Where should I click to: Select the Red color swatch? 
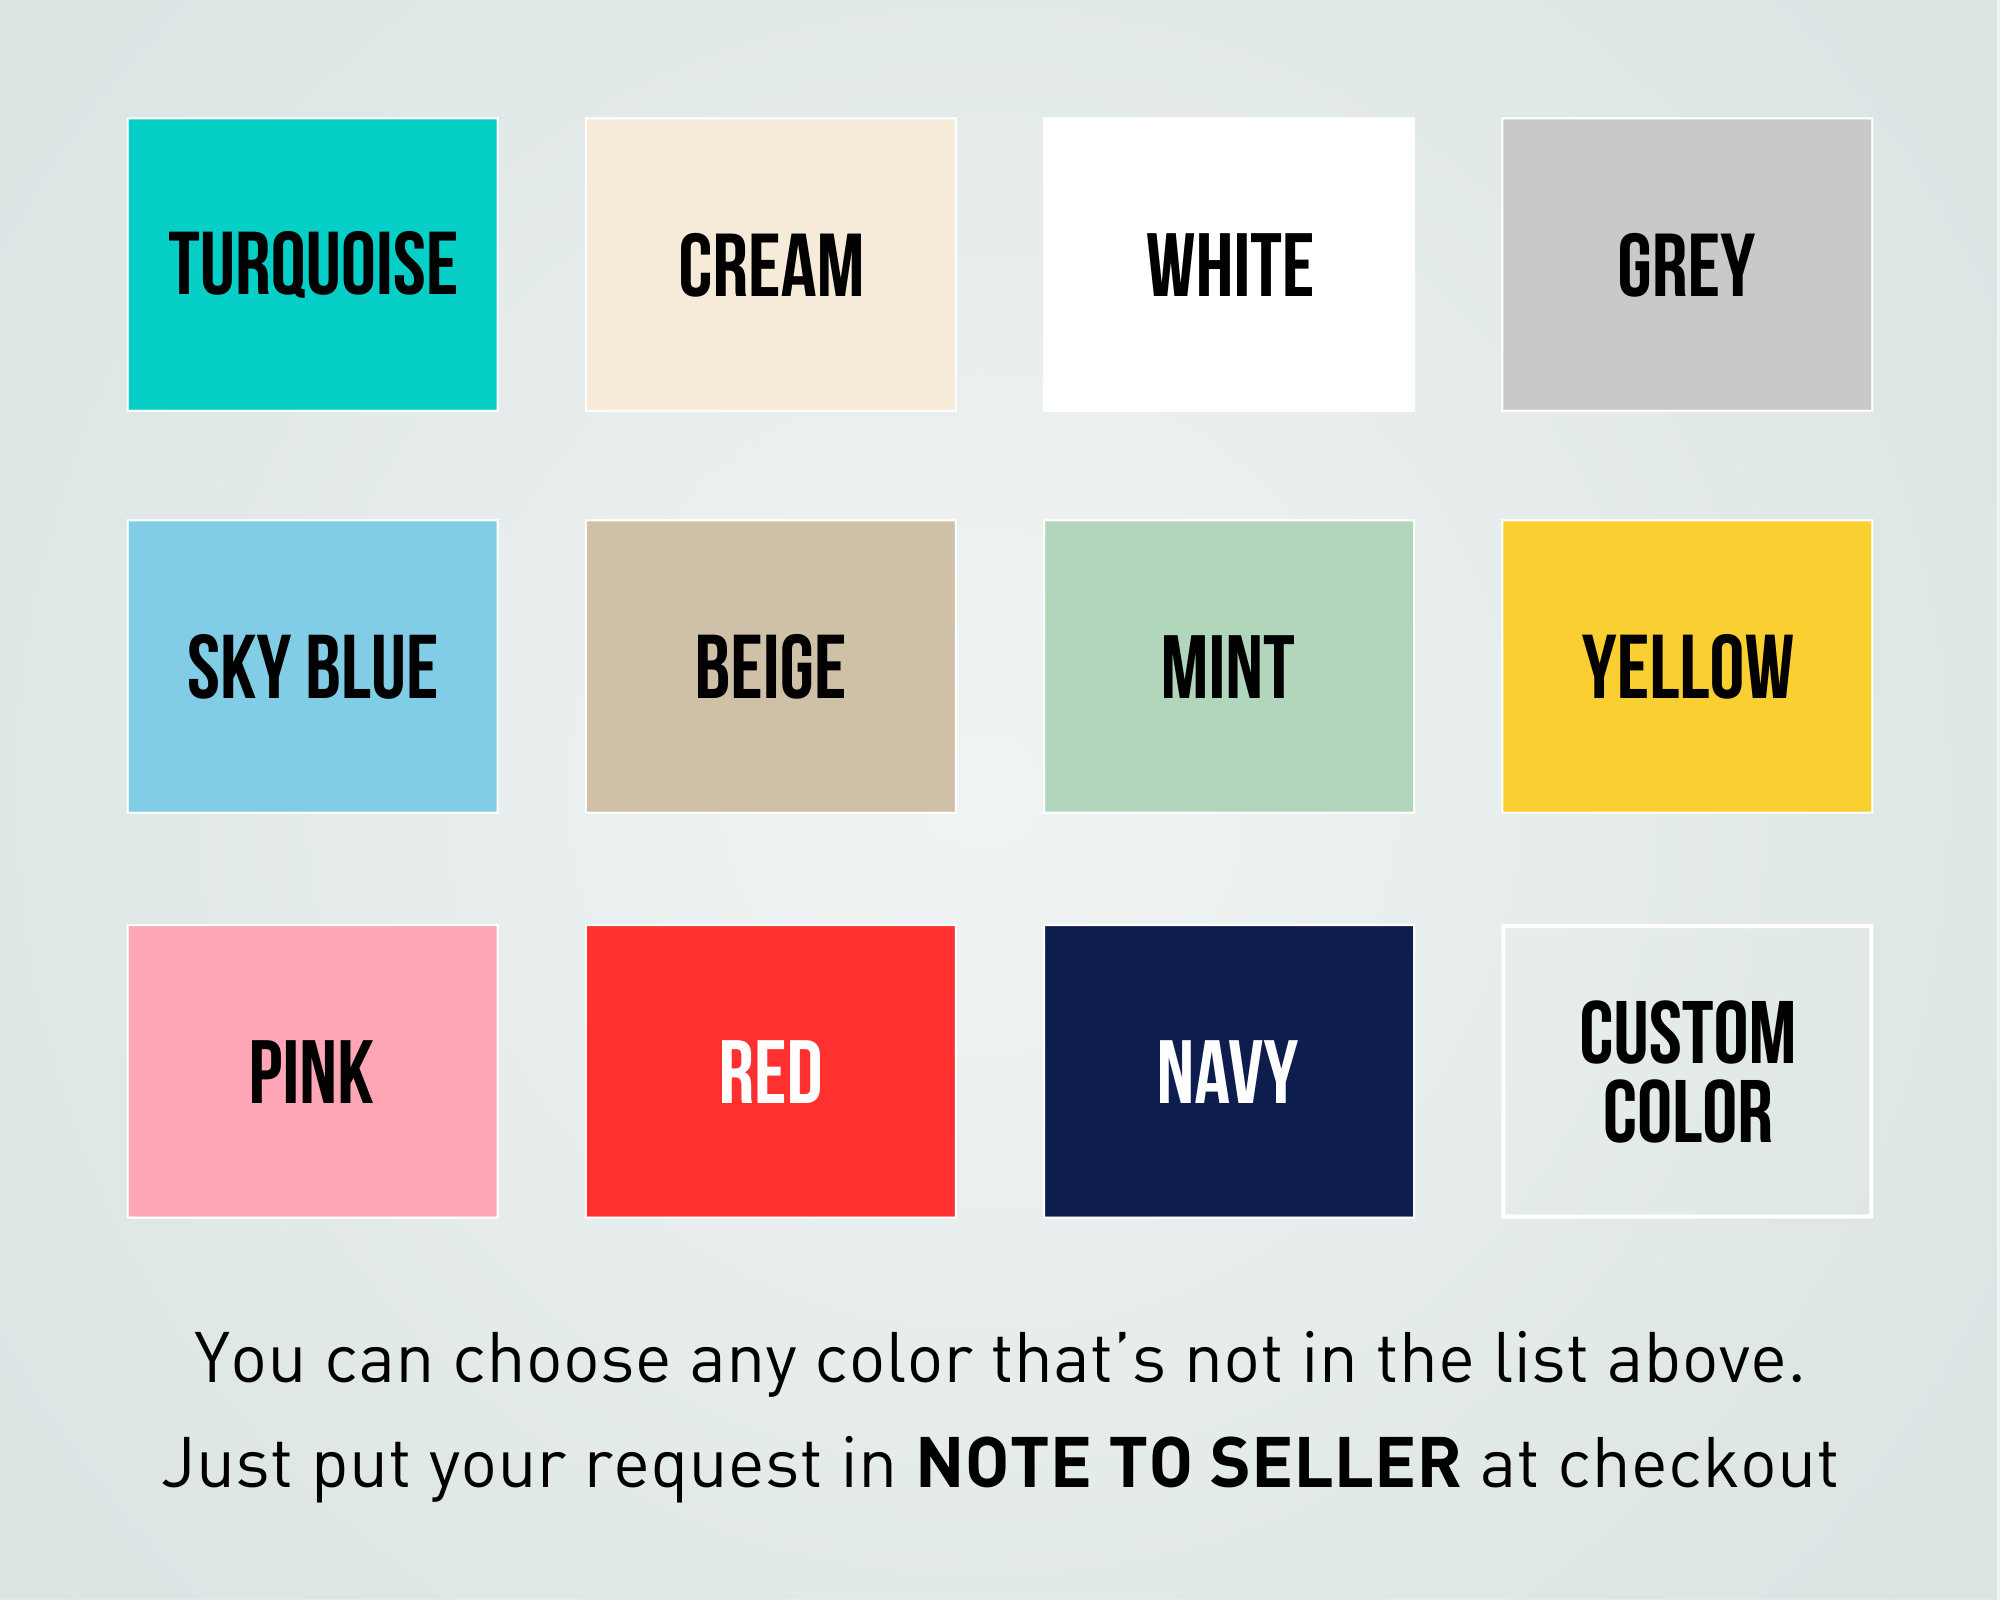pos(771,1071)
